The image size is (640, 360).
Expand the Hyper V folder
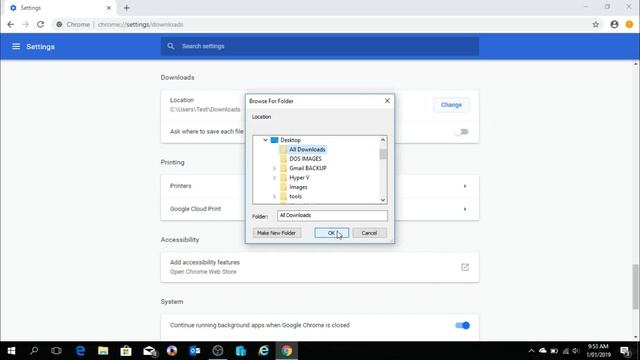(x=274, y=178)
